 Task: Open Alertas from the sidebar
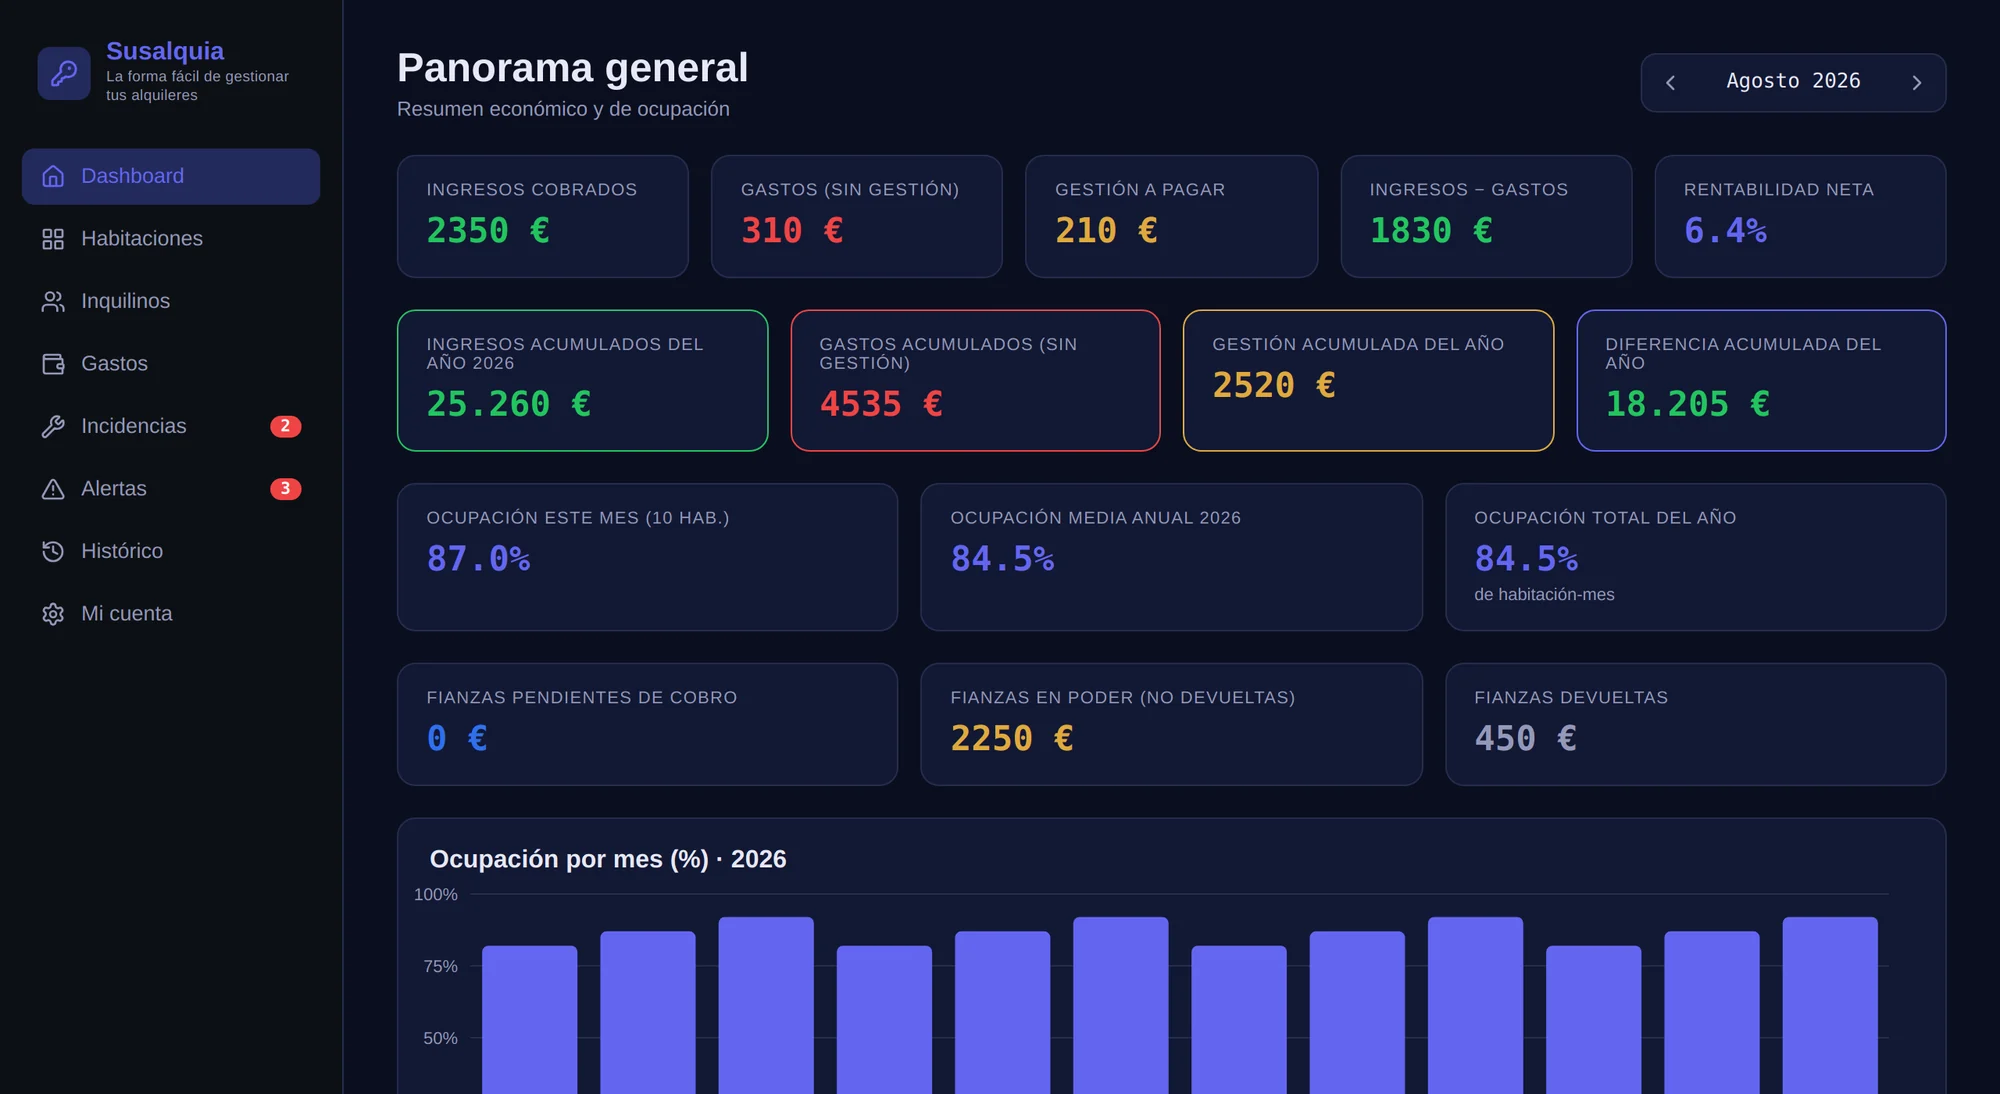(x=171, y=489)
